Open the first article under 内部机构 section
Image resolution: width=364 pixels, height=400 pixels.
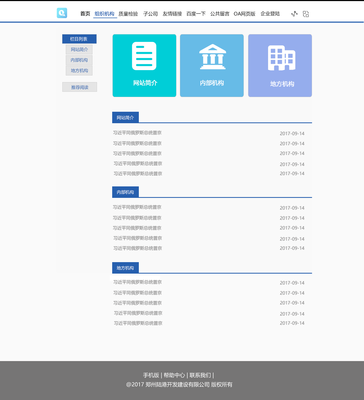(137, 207)
